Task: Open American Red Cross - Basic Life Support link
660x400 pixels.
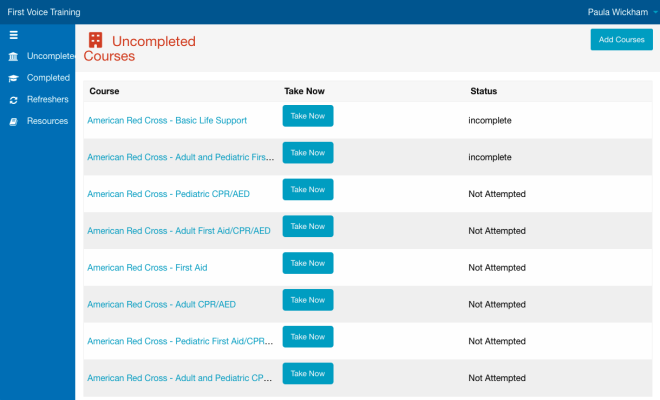Action: [x=167, y=120]
